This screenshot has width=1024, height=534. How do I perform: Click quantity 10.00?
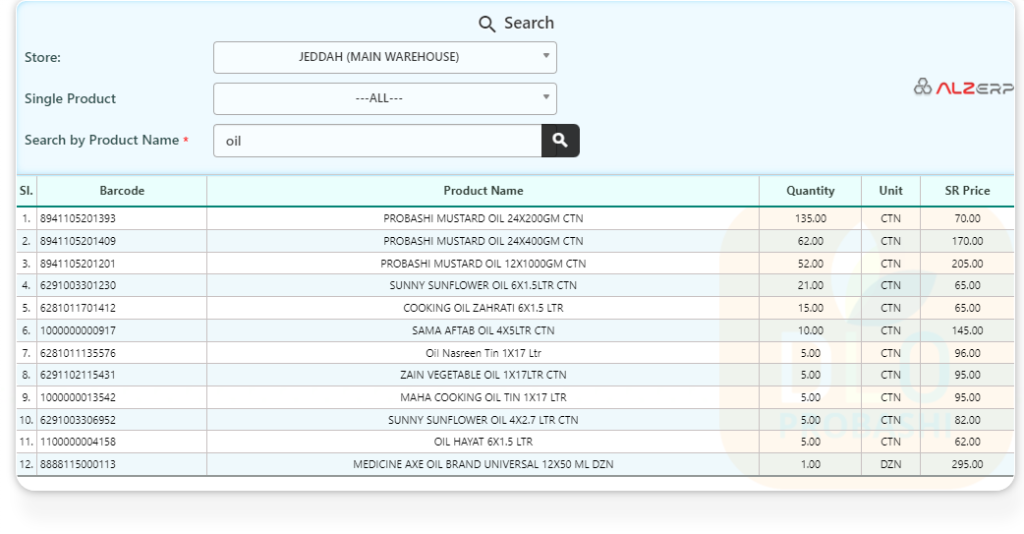point(810,330)
